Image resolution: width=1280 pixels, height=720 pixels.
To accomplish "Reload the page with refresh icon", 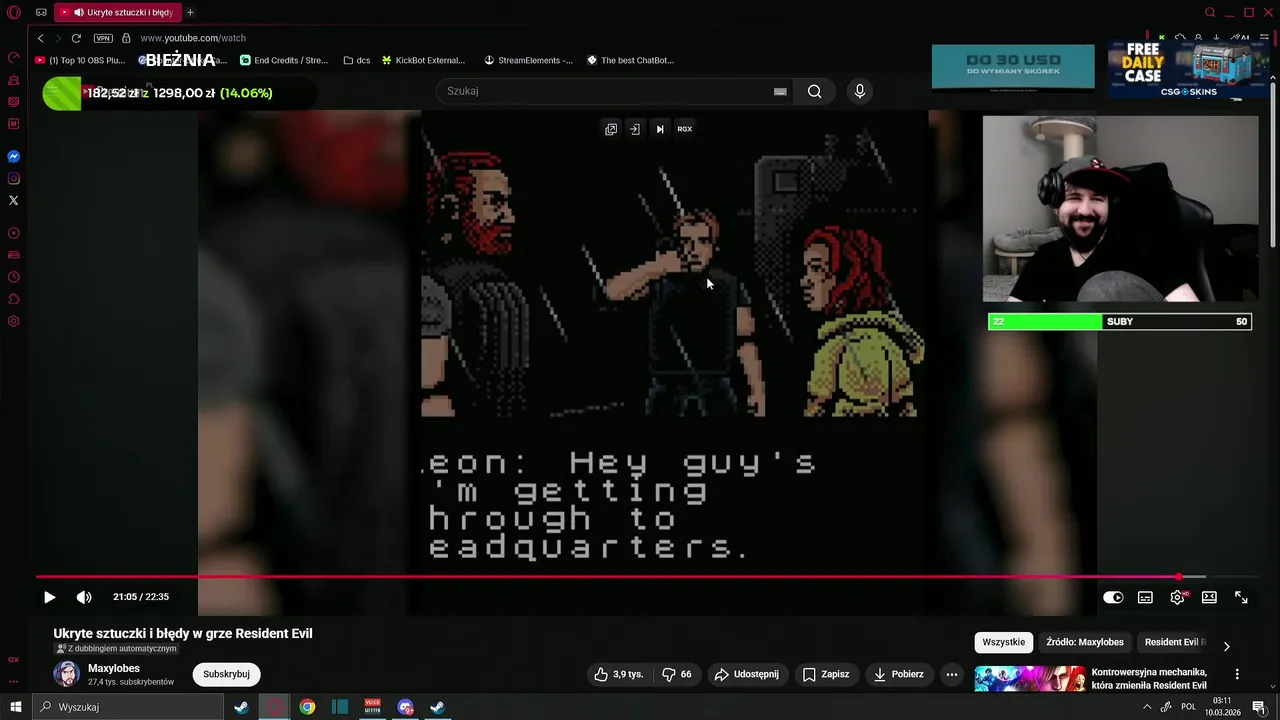I will tap(76, 38).
